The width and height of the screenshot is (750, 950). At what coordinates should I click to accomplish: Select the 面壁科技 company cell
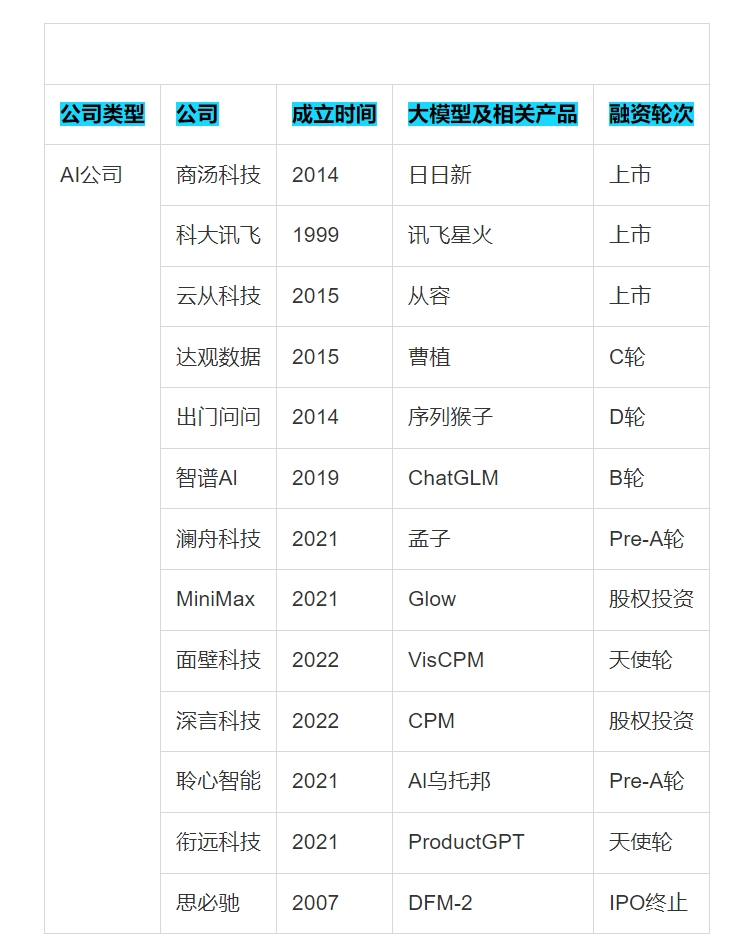tap(218, 660)
